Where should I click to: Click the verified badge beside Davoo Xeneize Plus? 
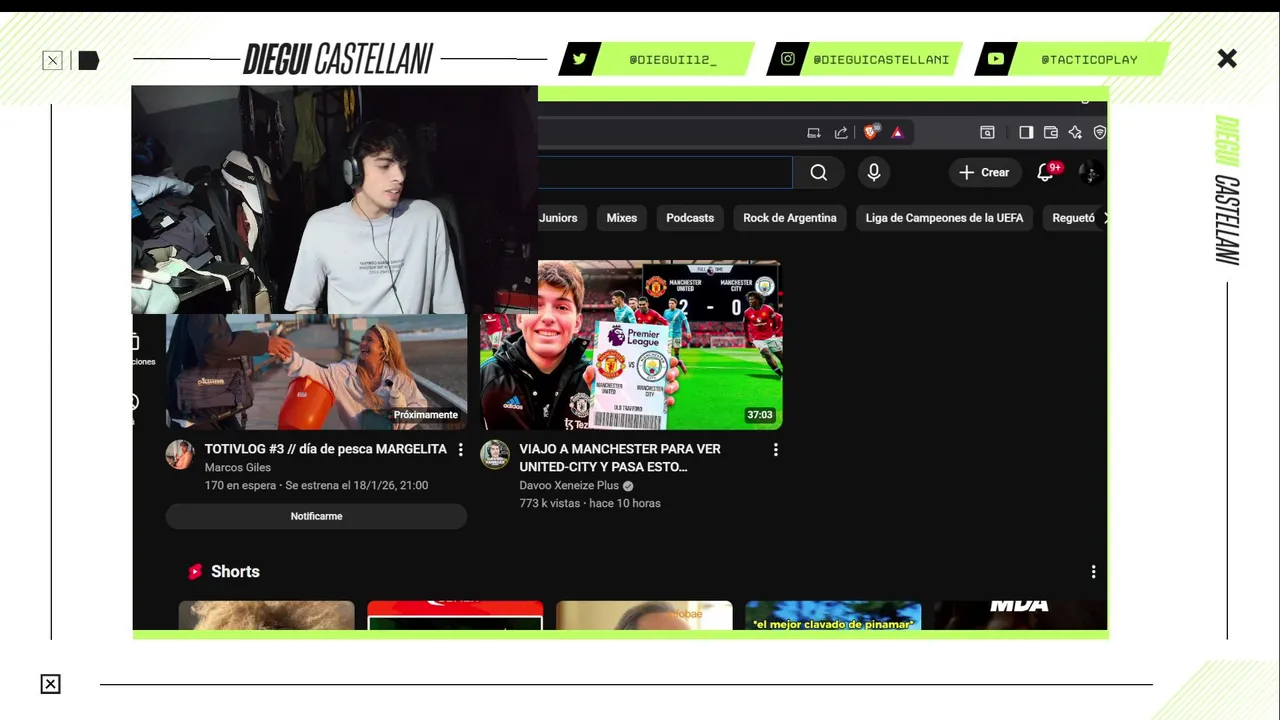[x=628, y=486]
